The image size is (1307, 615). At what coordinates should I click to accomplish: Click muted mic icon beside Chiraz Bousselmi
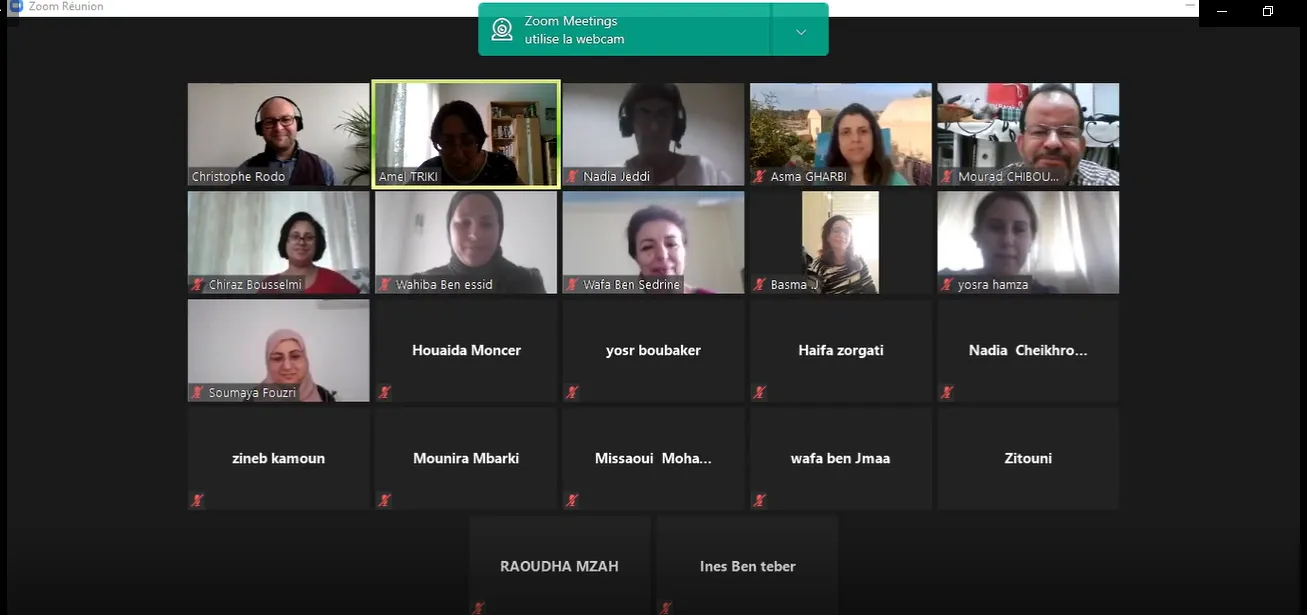click(197, 285)
